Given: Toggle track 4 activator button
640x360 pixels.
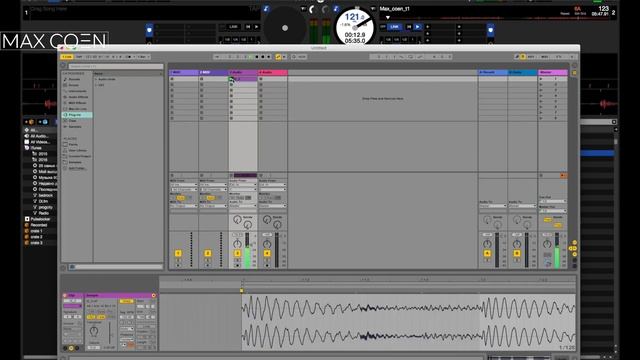Looking at the screenshot, I should coord(267,253).
